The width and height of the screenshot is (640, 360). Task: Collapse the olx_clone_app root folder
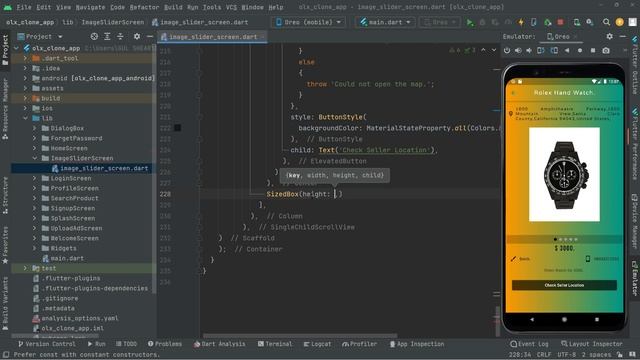pos(17,48)
